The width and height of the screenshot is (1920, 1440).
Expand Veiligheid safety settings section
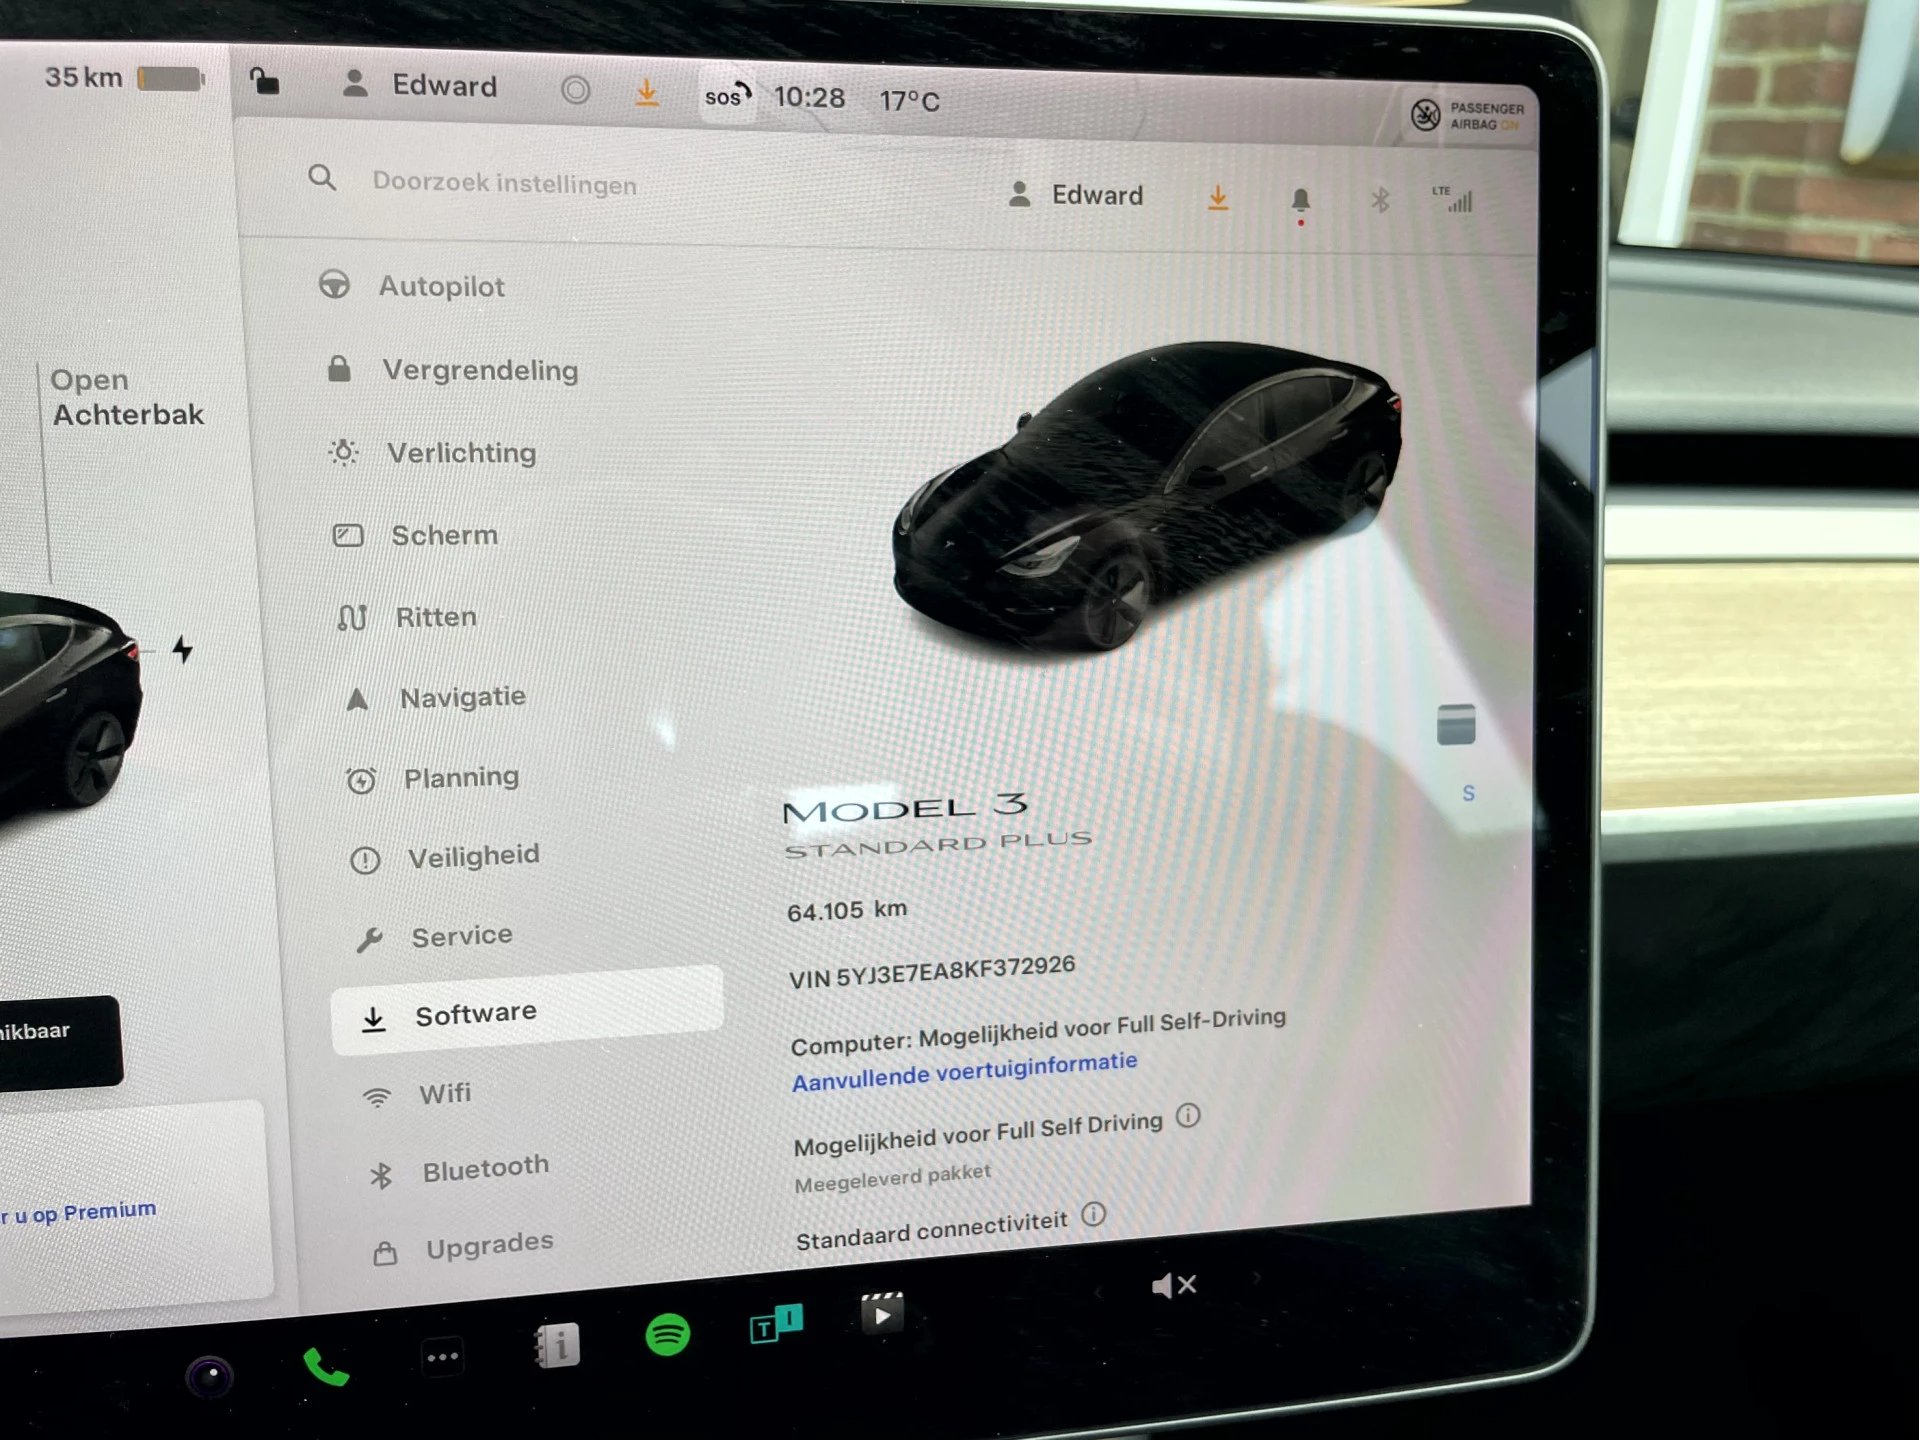tap(454, 855)
